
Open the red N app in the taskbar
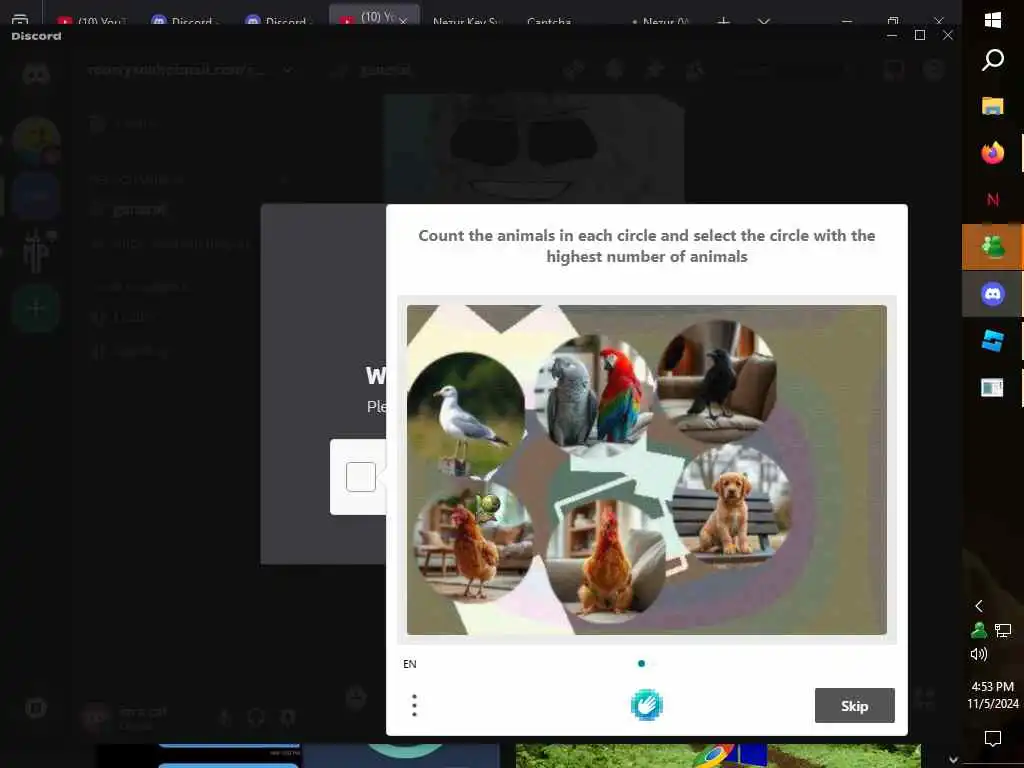click(x=993, y=200)
